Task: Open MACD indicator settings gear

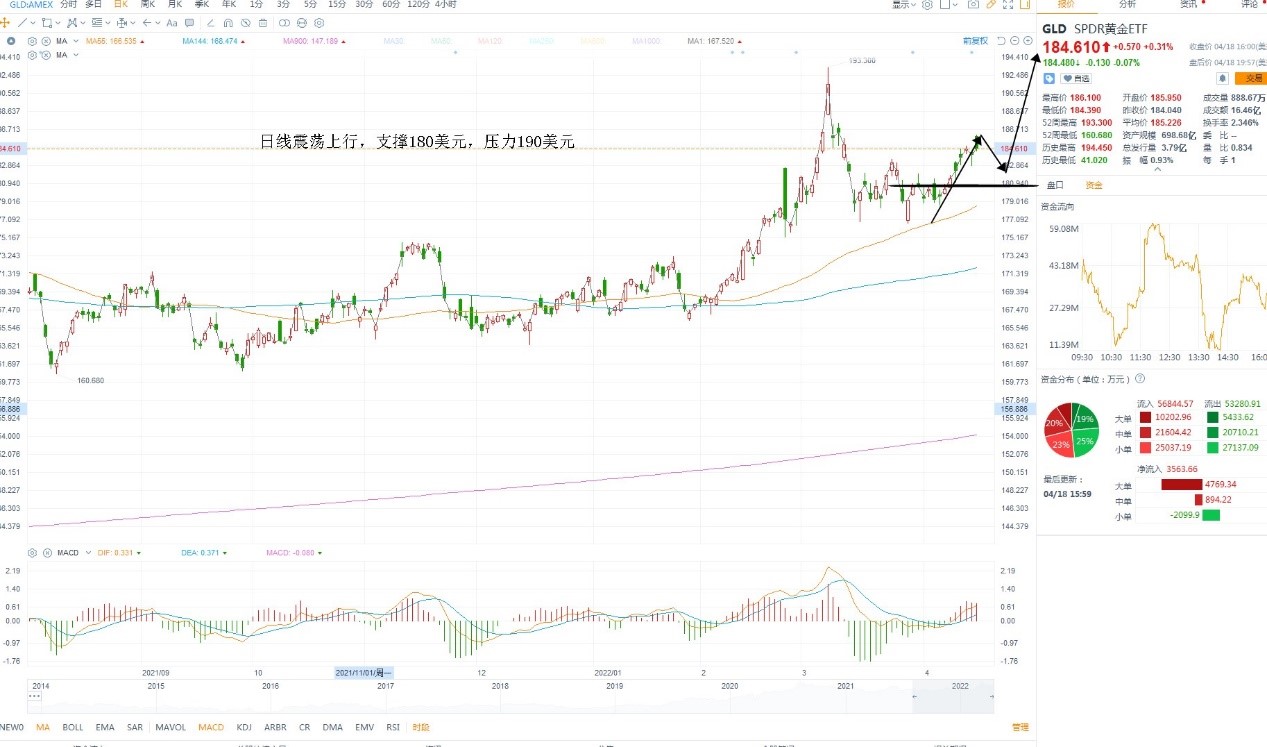Action: pyautogui.click(x=32, y=552)
